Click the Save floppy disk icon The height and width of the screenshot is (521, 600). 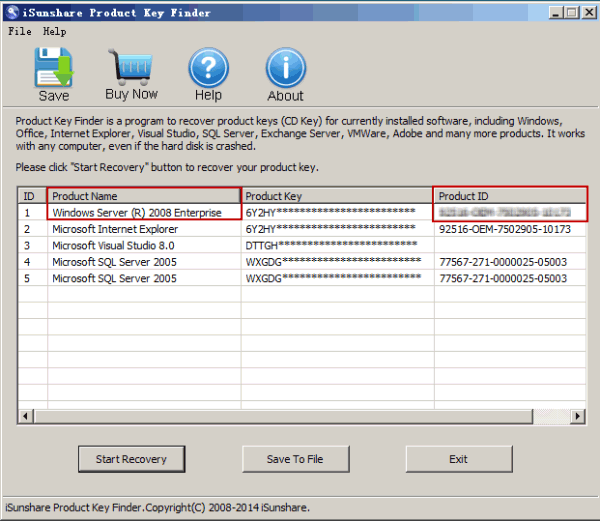pos(54,67)
